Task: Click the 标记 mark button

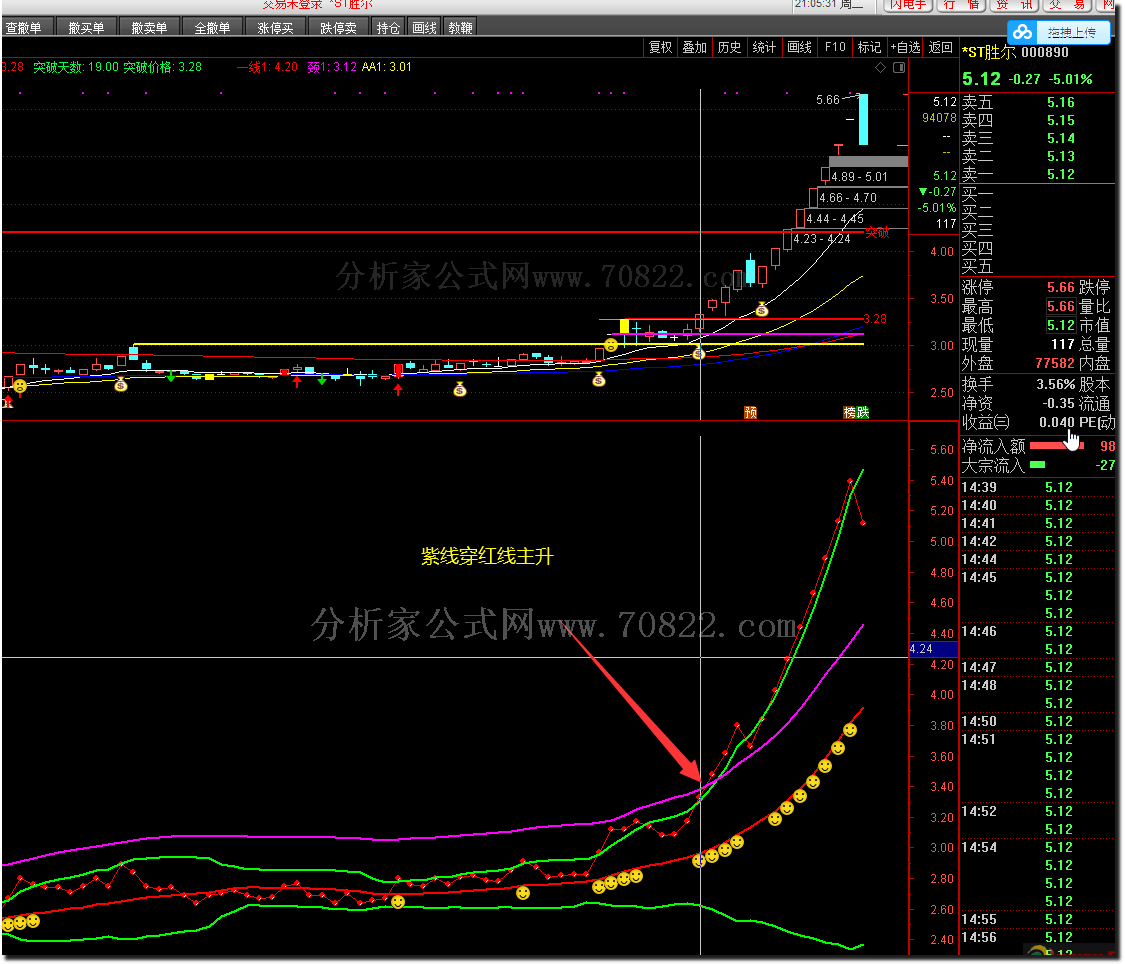Action: pyautogui.click(x=870, y=47)
